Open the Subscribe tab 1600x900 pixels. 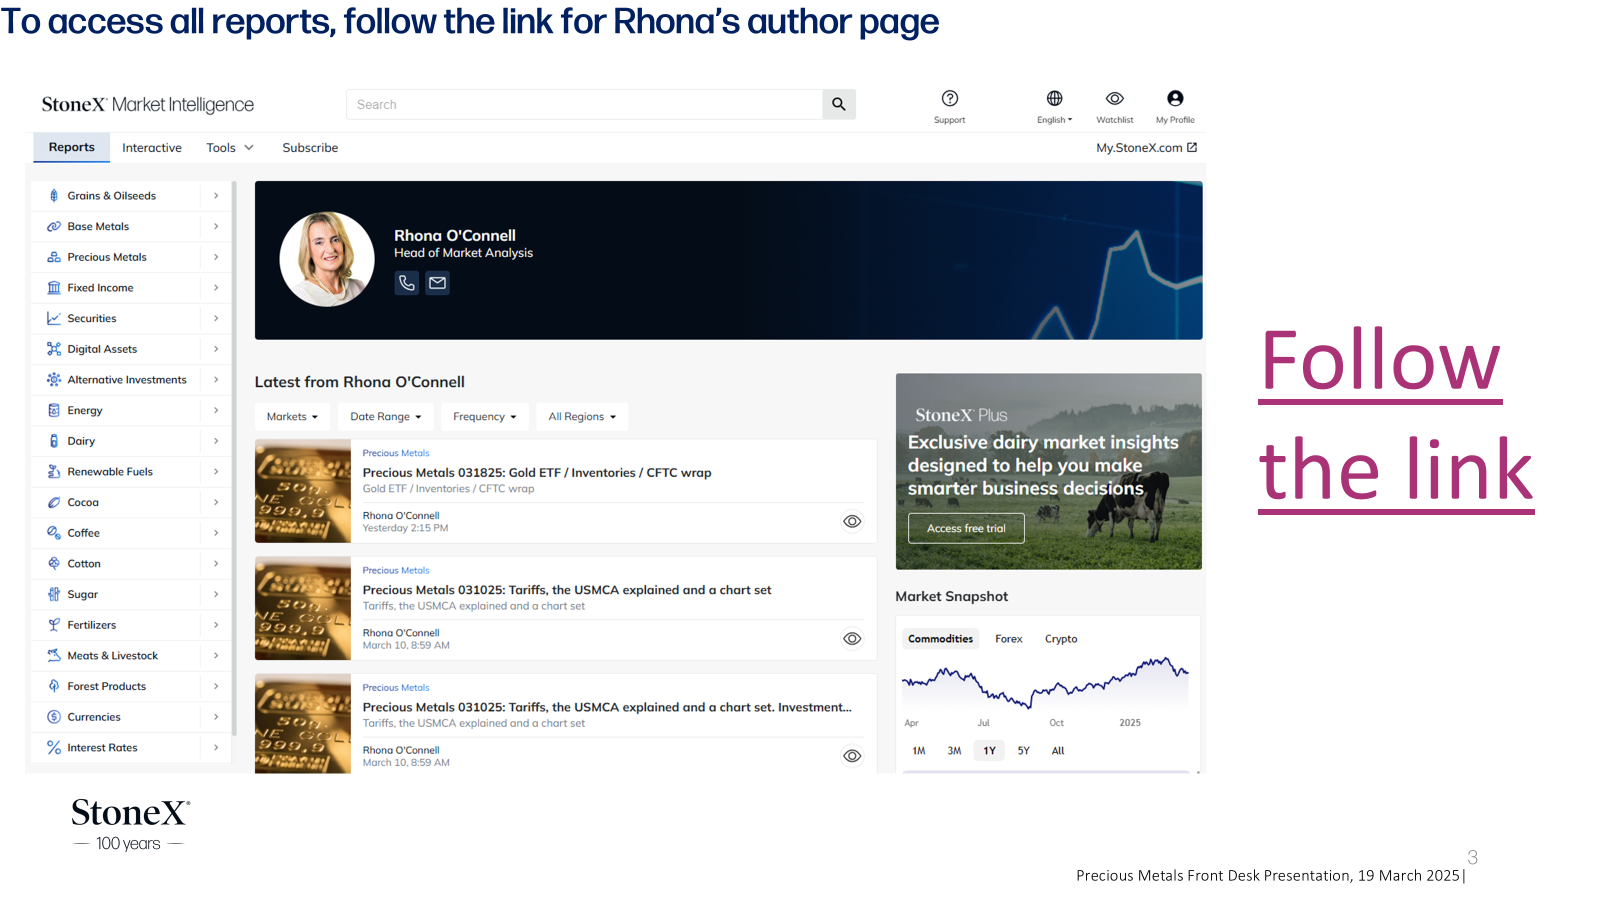(310, 148)
